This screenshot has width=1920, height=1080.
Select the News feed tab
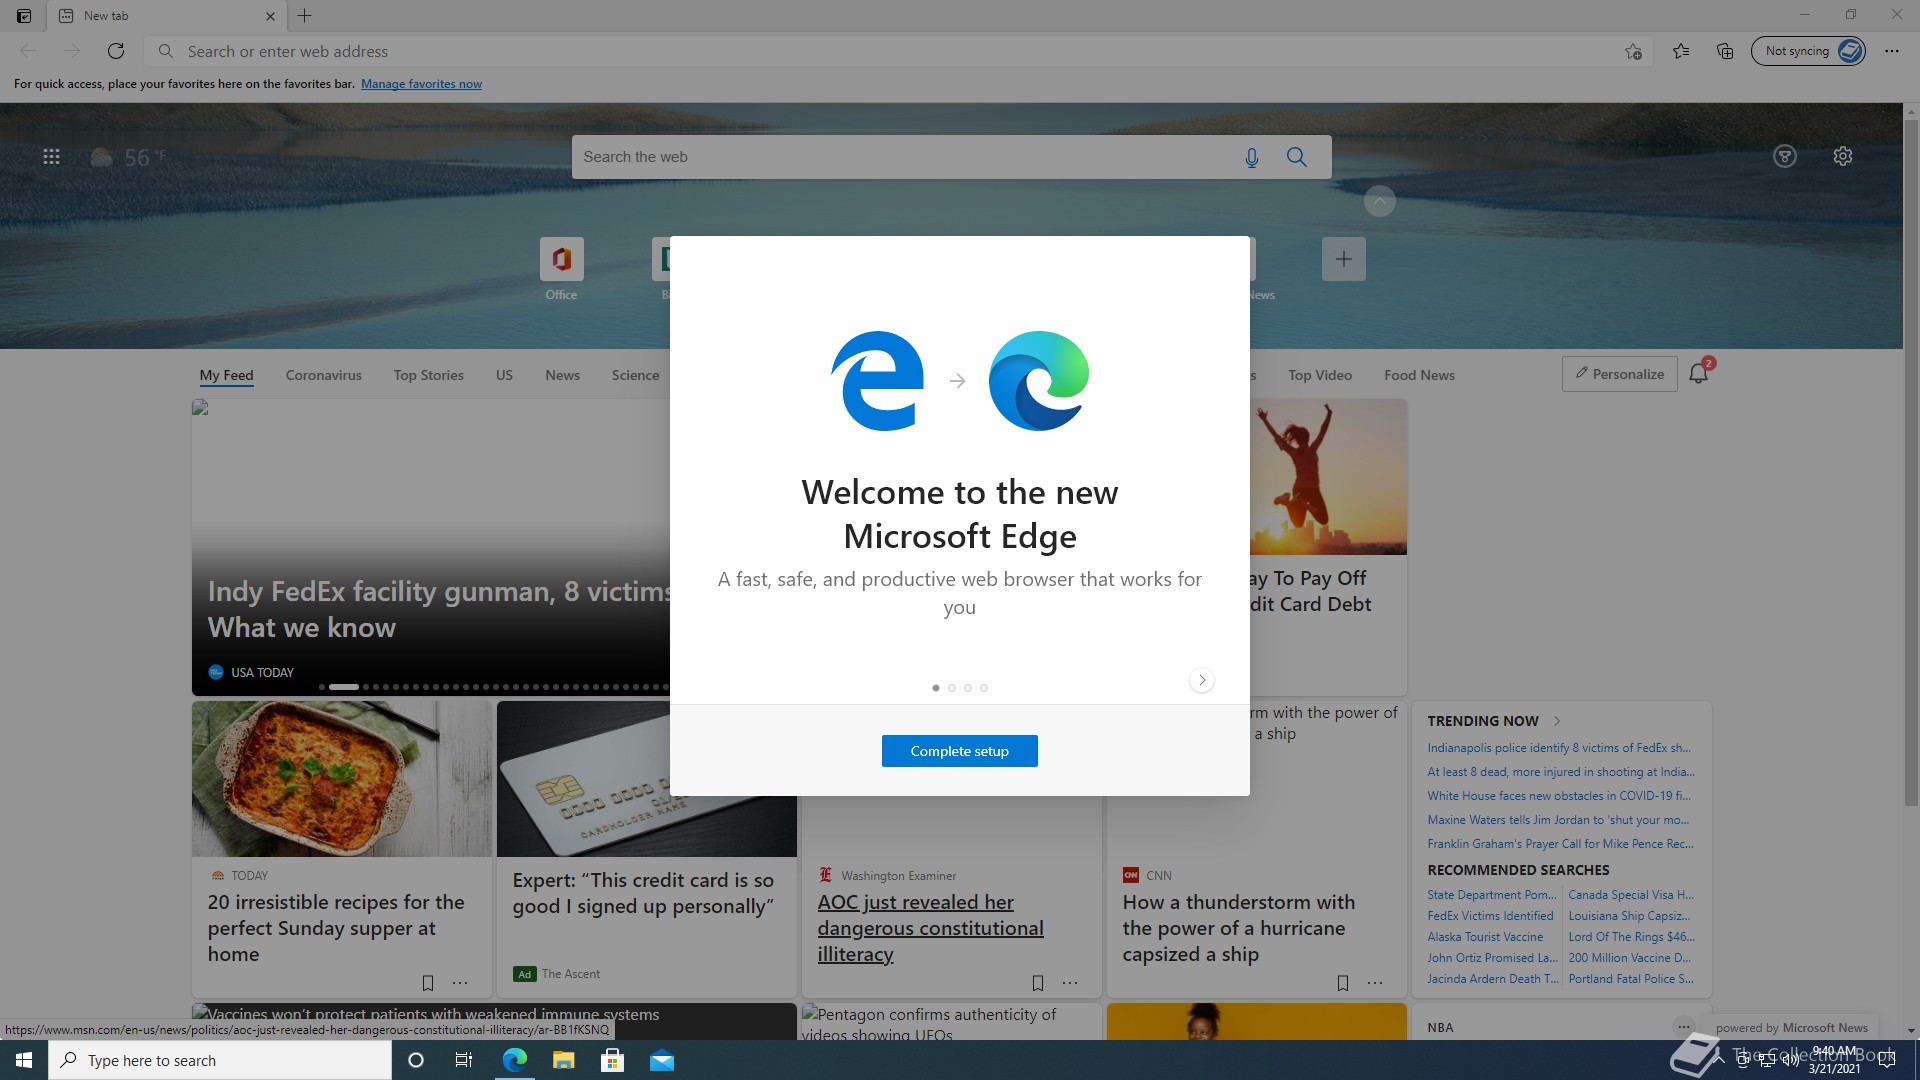(x=562, y=375)
